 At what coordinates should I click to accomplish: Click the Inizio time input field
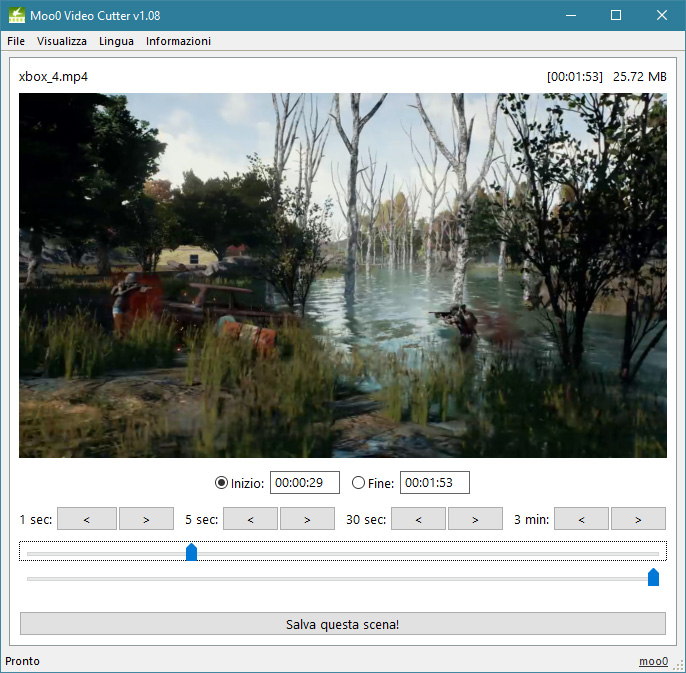305,483
